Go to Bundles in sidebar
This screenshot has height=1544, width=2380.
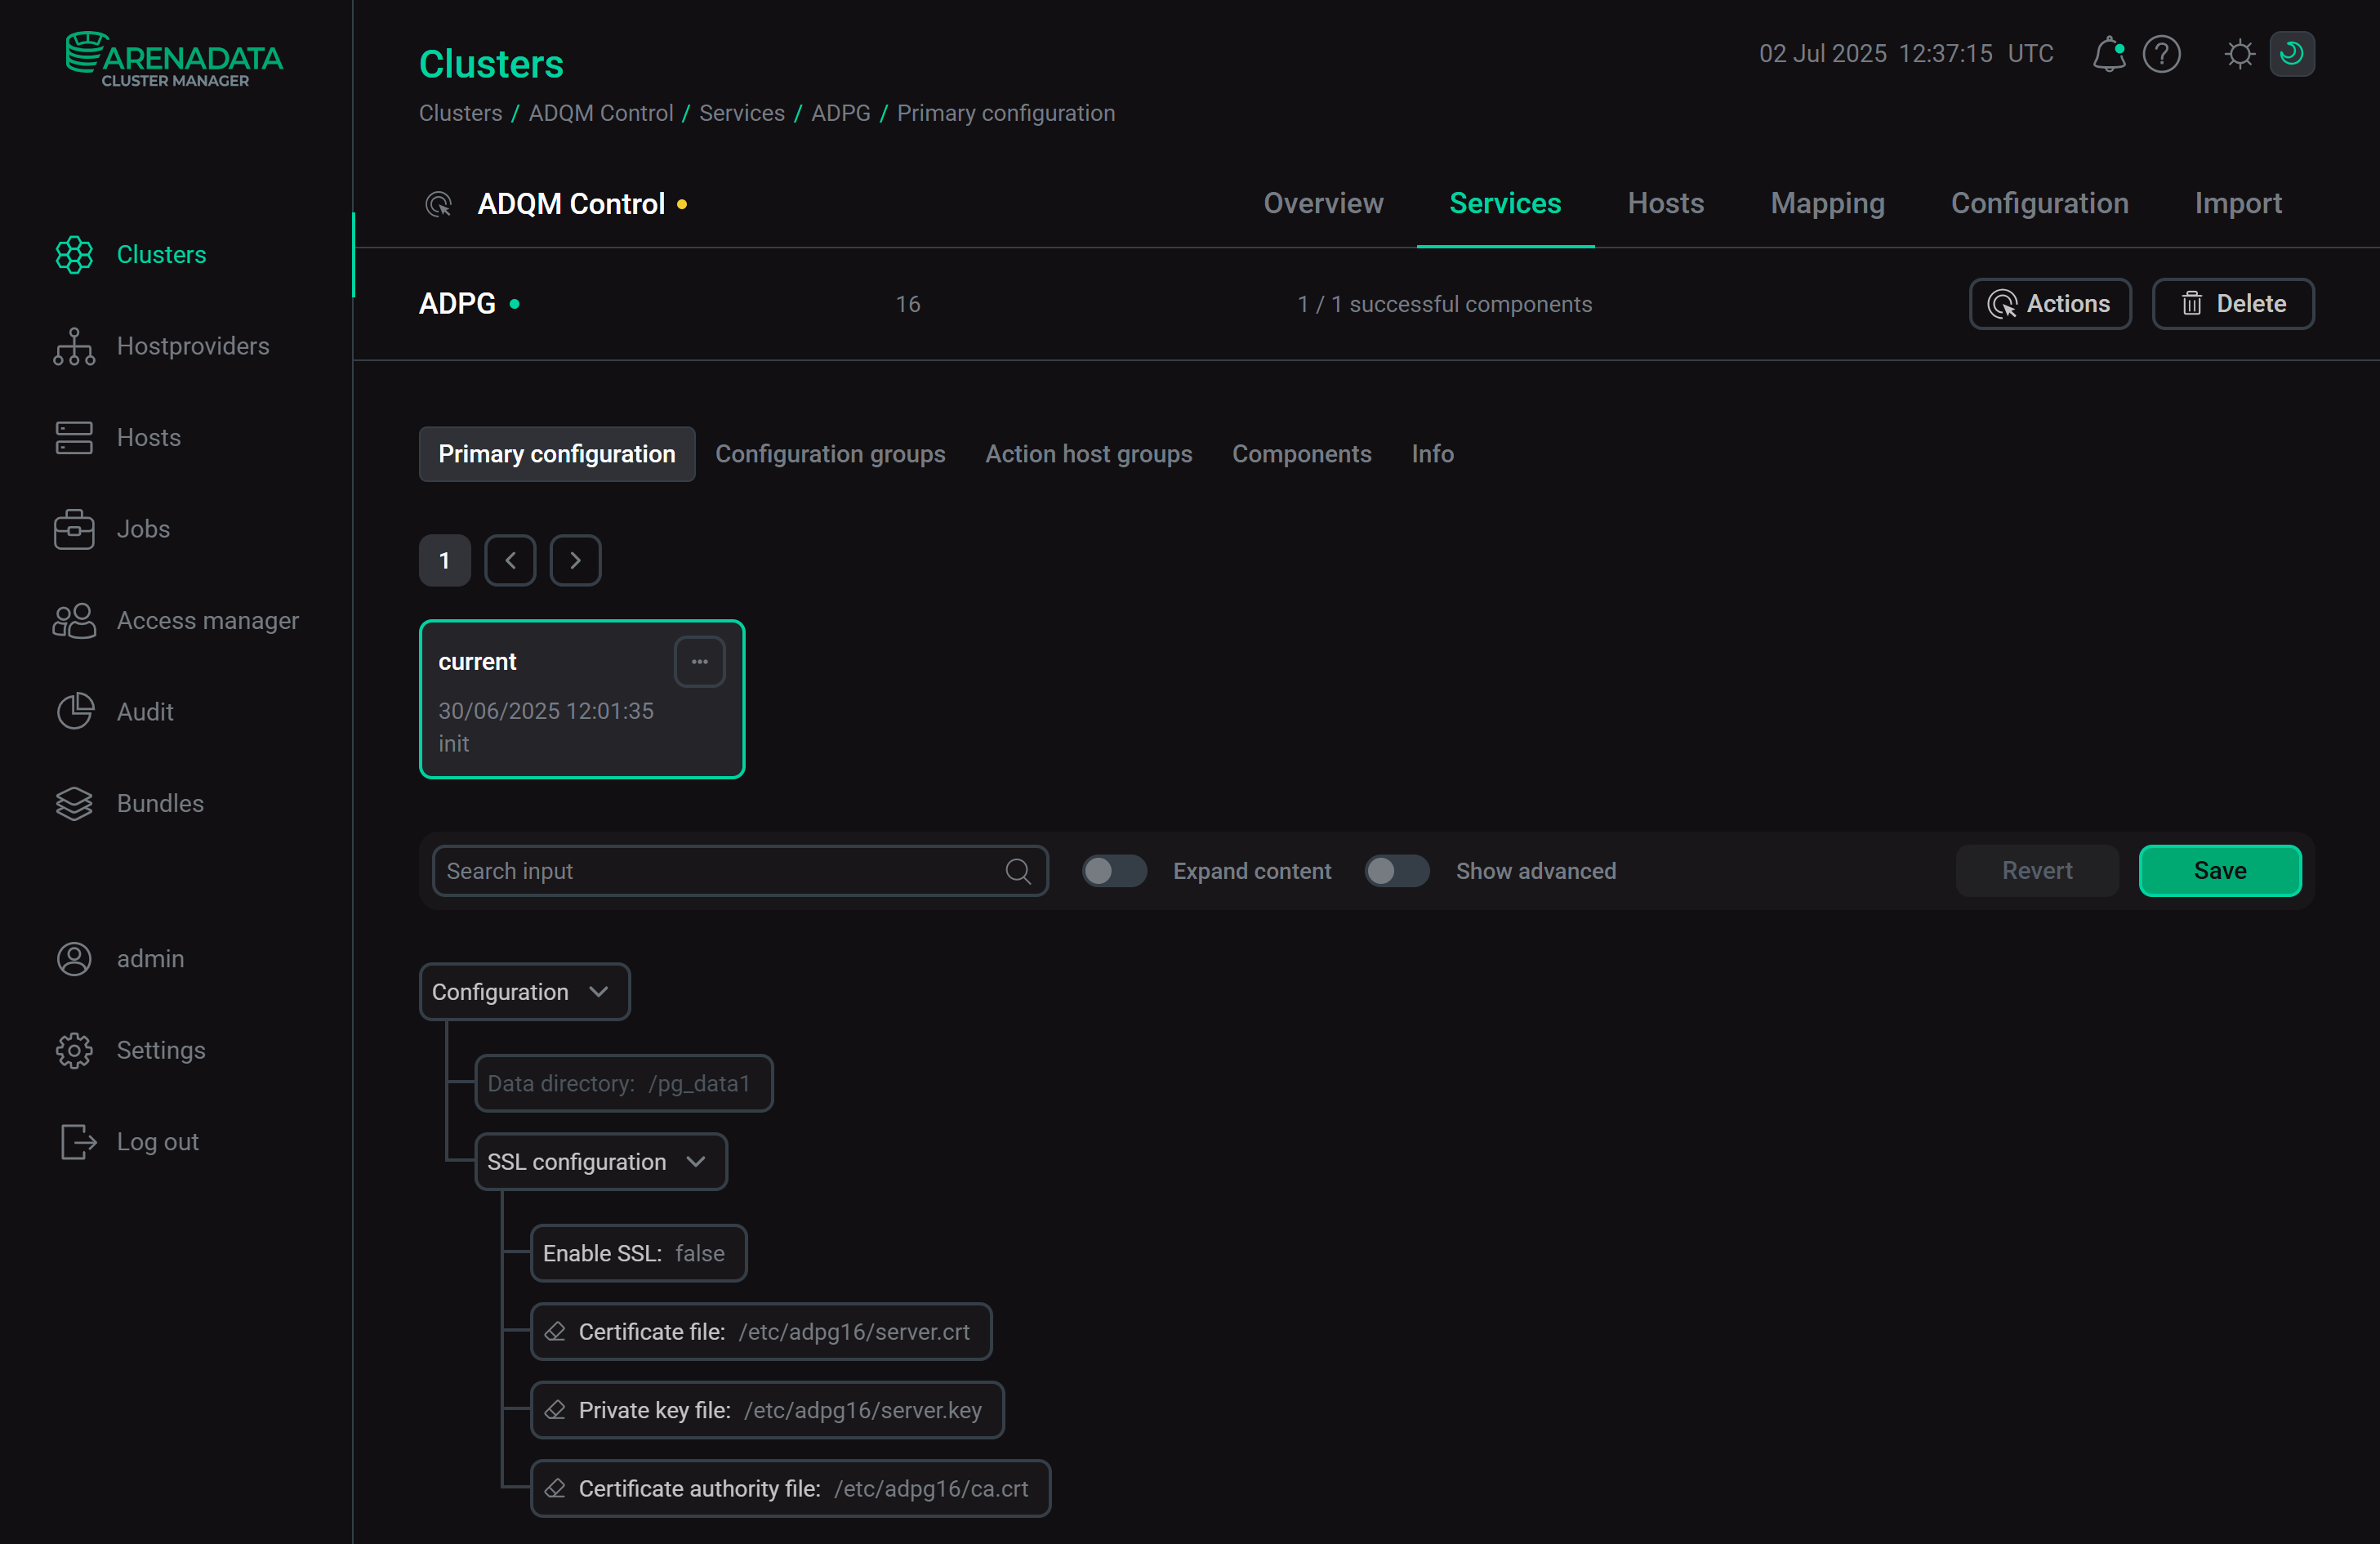point(160,803)
